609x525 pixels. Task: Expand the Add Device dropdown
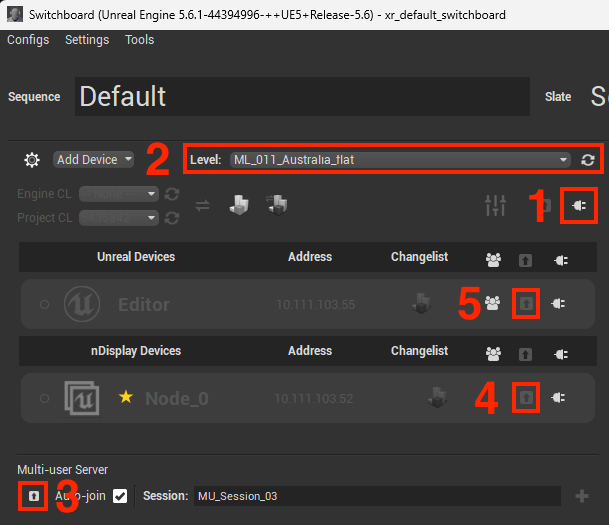click(93, 160)
